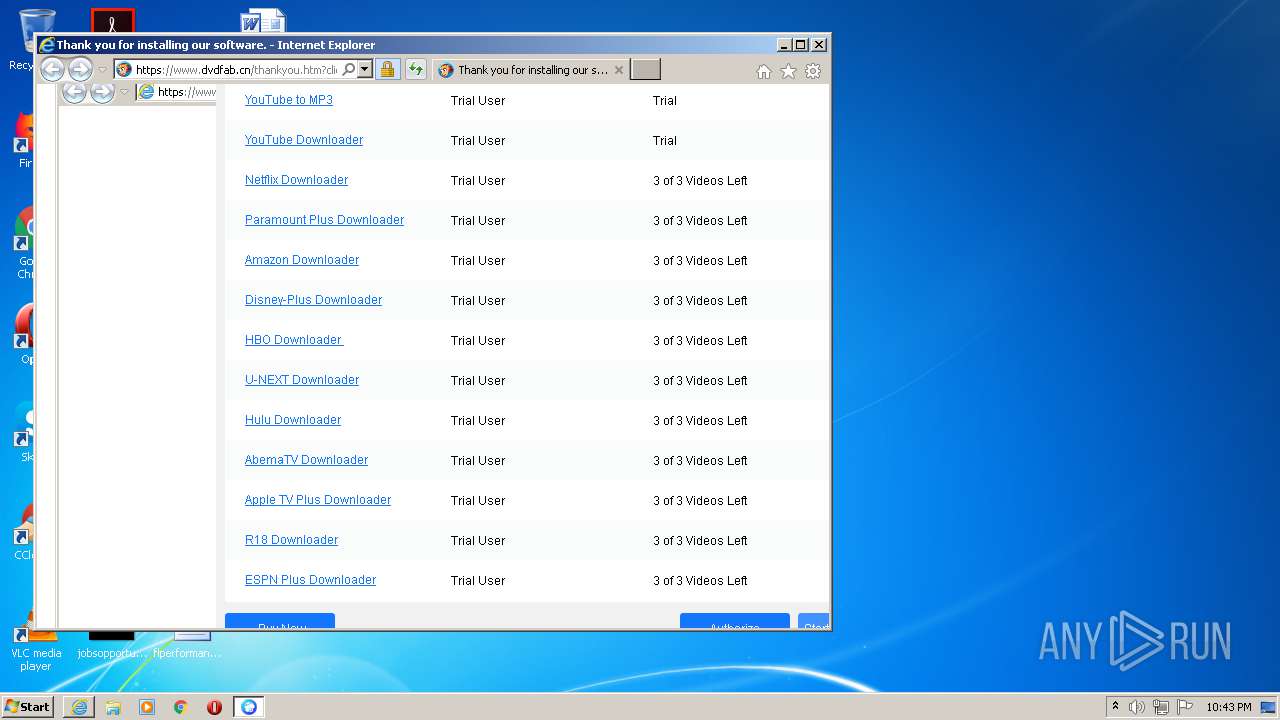Click the network tray icon
Image resolution: width=1280 pixels, height=720 pixels.
click(1161, 707)
